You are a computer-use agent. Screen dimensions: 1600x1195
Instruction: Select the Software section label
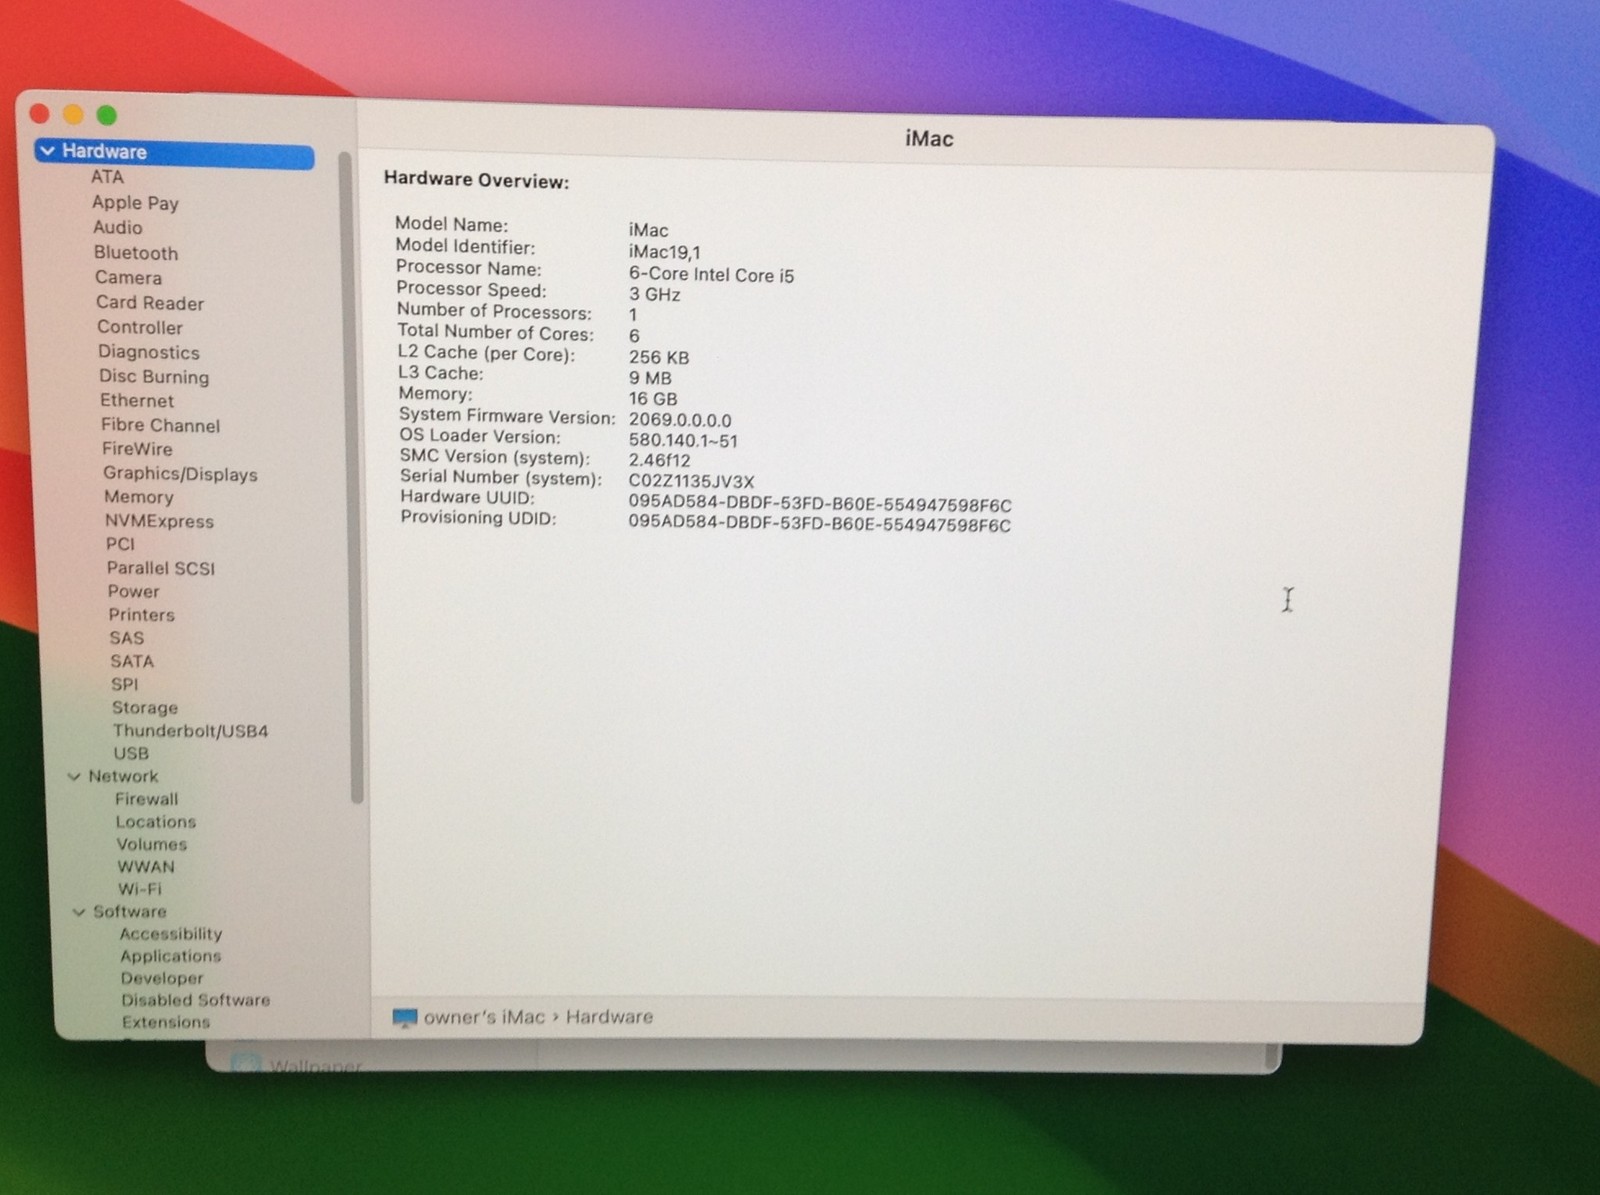click(130, 912)
